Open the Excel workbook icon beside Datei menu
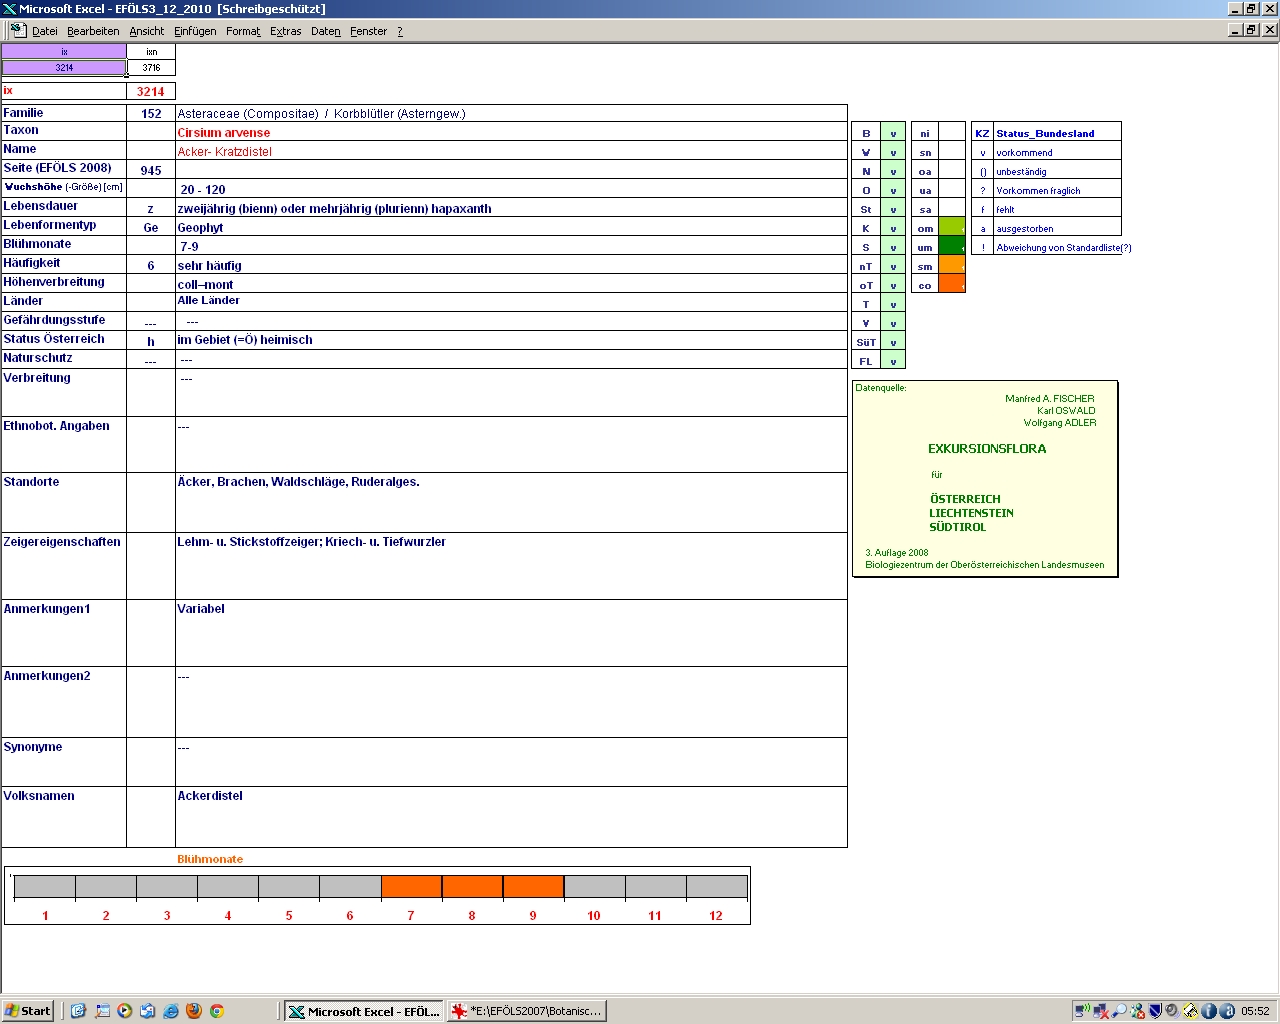The image size is (1280, 1024). pos(18,31)
